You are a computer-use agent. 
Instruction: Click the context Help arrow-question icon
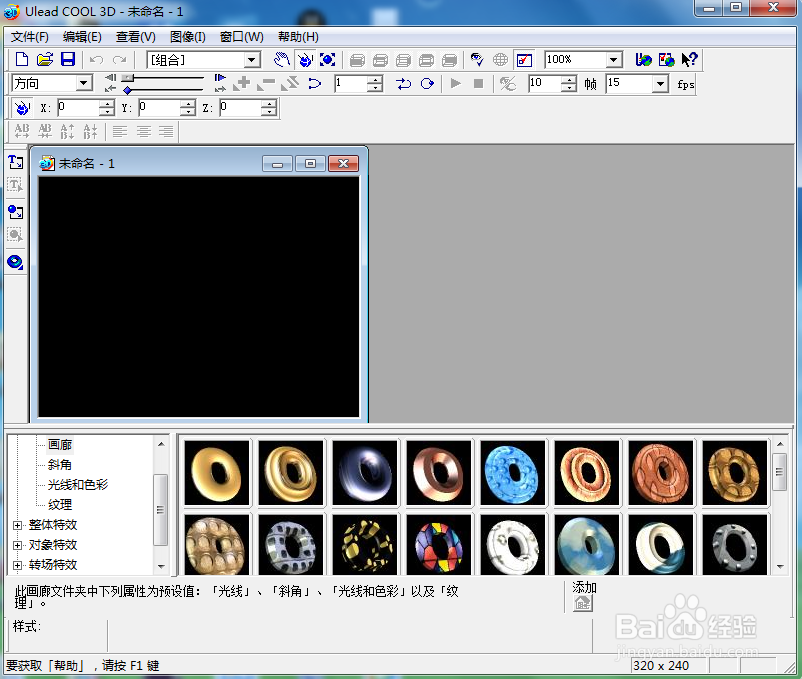(x=689, y=60)
